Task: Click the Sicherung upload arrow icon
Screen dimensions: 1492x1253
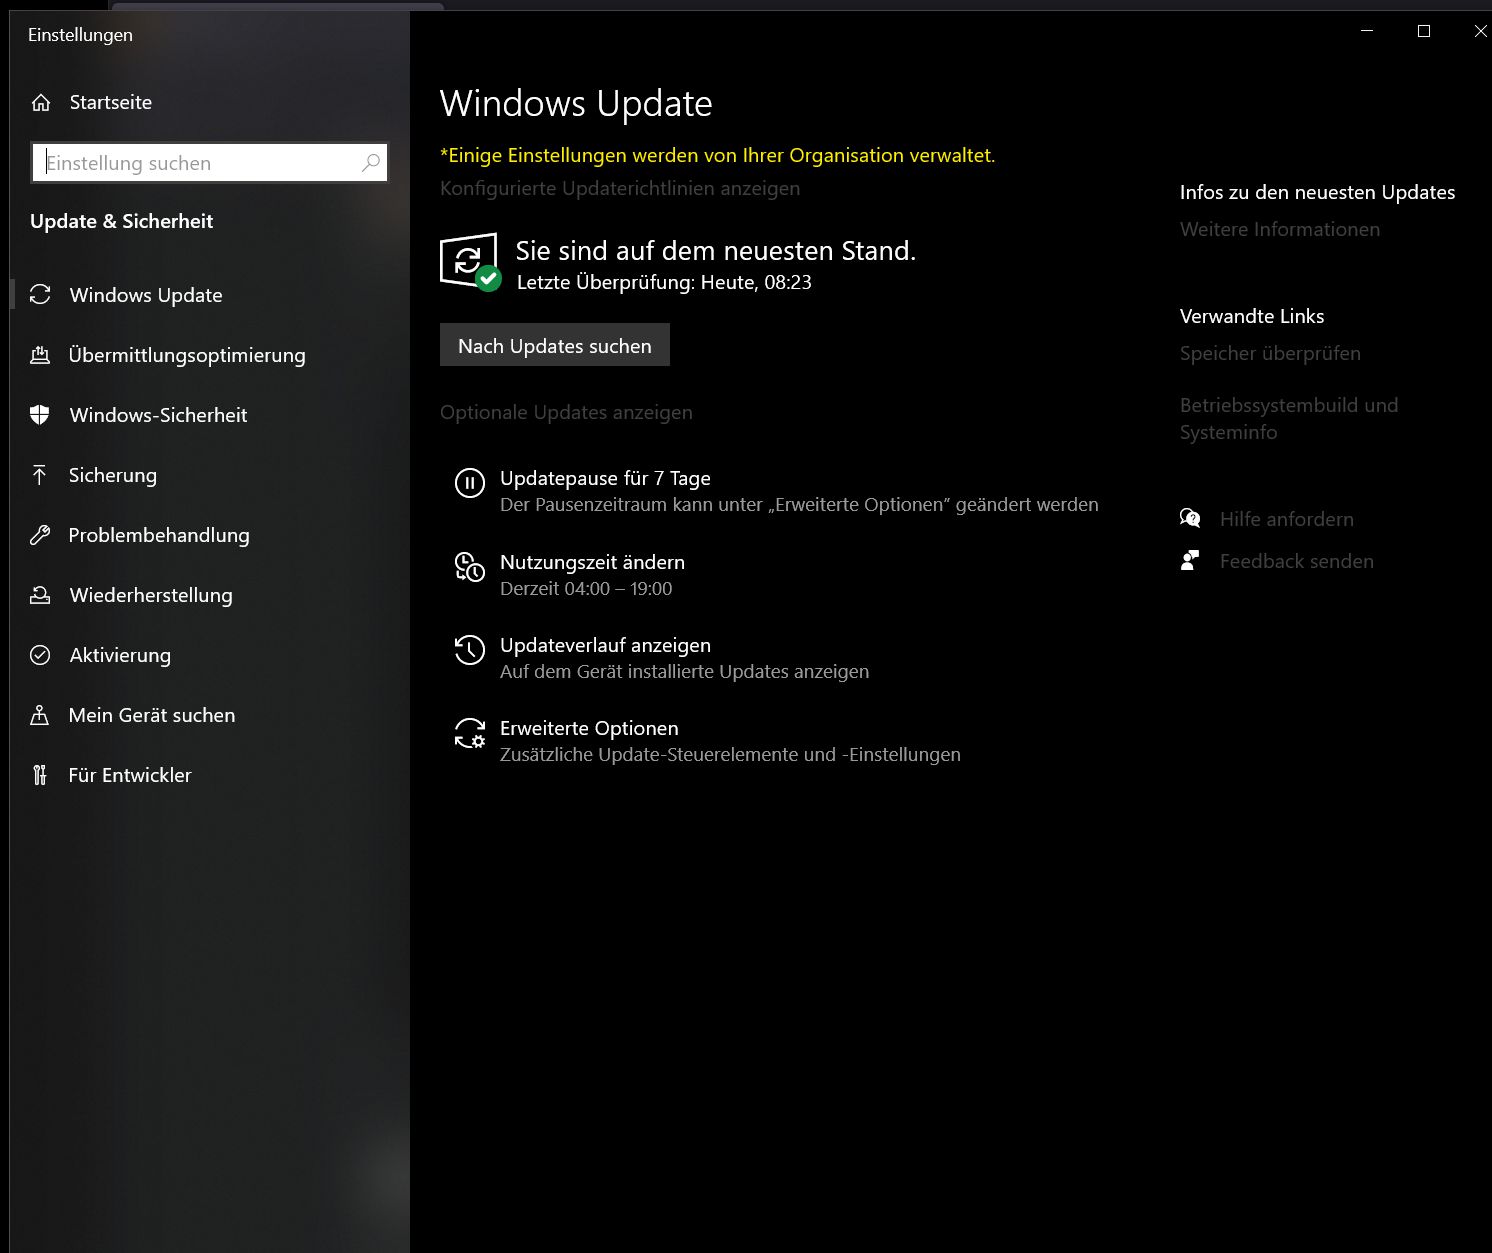Action: point(40,474)
